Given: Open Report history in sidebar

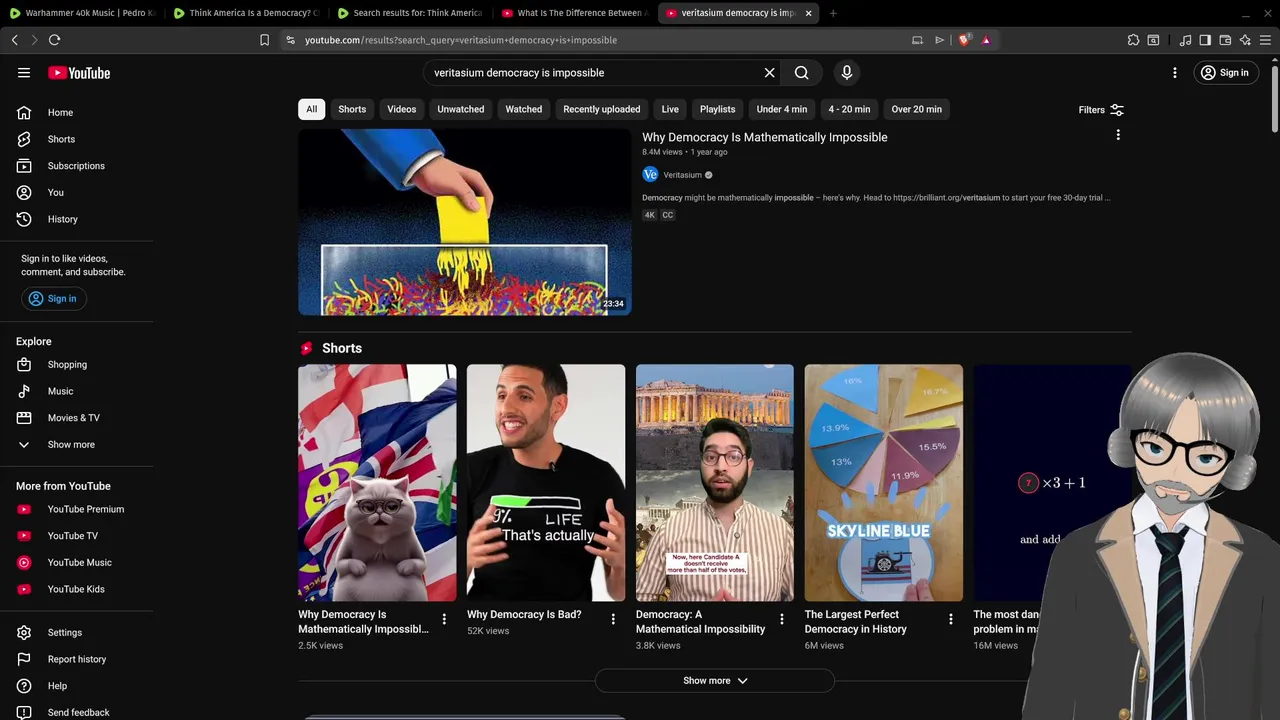Looking at the screenshot, I should pyautogui.click(x=77, y=659).
